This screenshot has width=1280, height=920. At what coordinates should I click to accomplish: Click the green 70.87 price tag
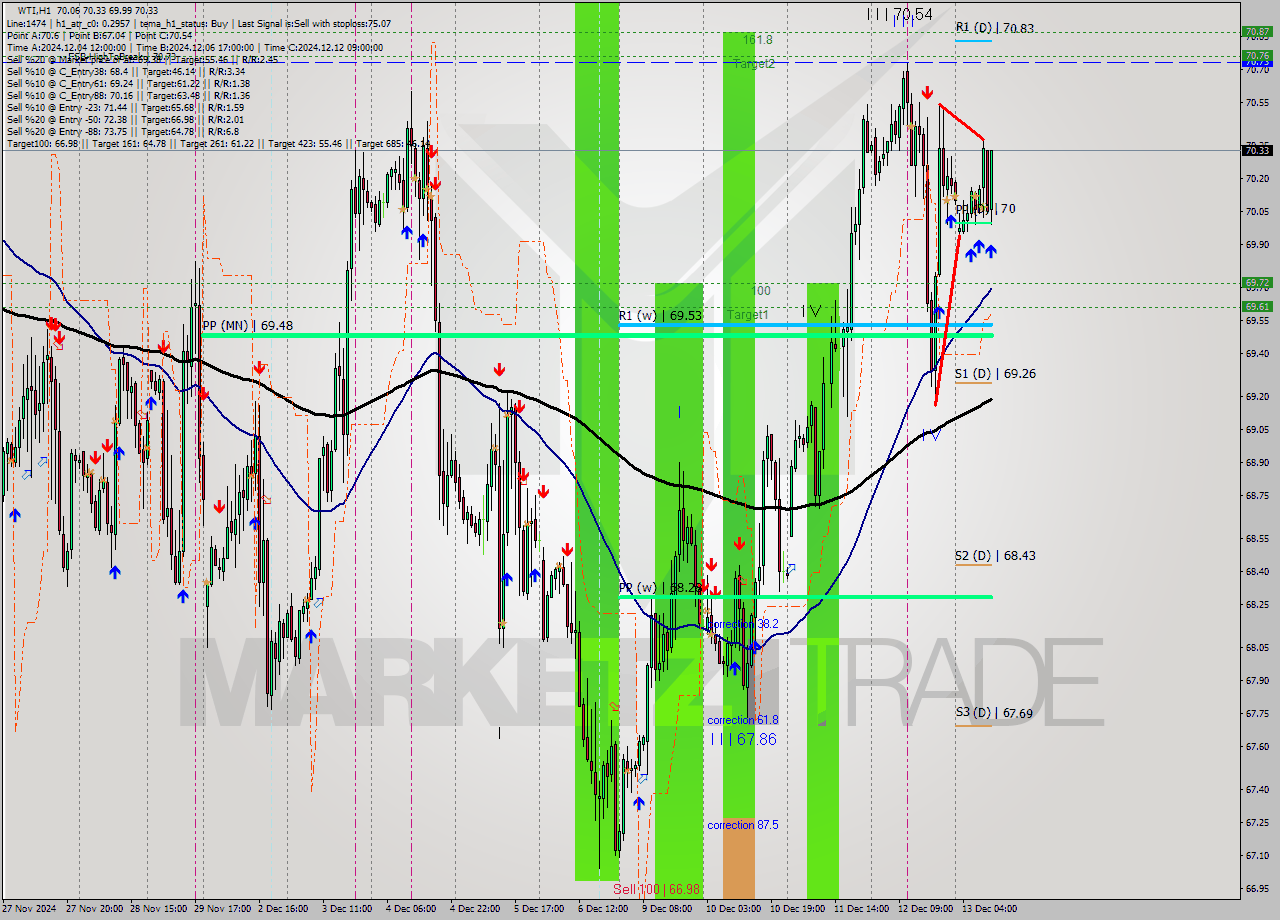[x=1257, y=32]
